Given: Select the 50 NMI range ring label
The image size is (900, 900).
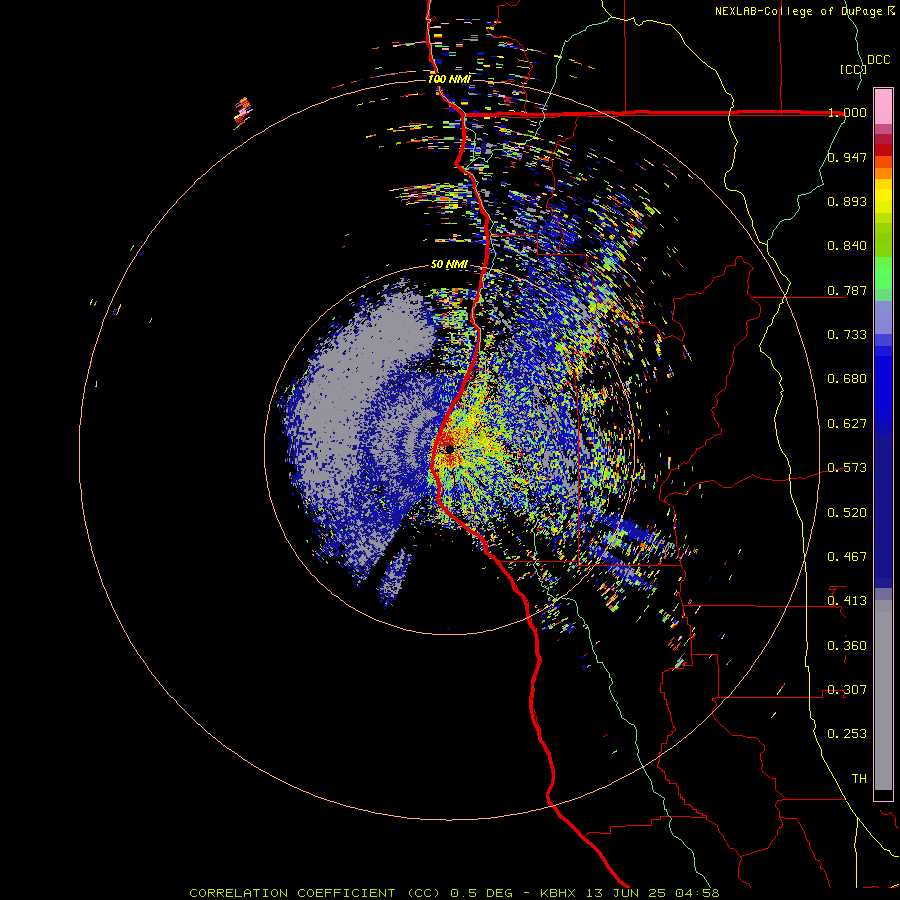Looking at the screenshot, I should tap(449, 264).
